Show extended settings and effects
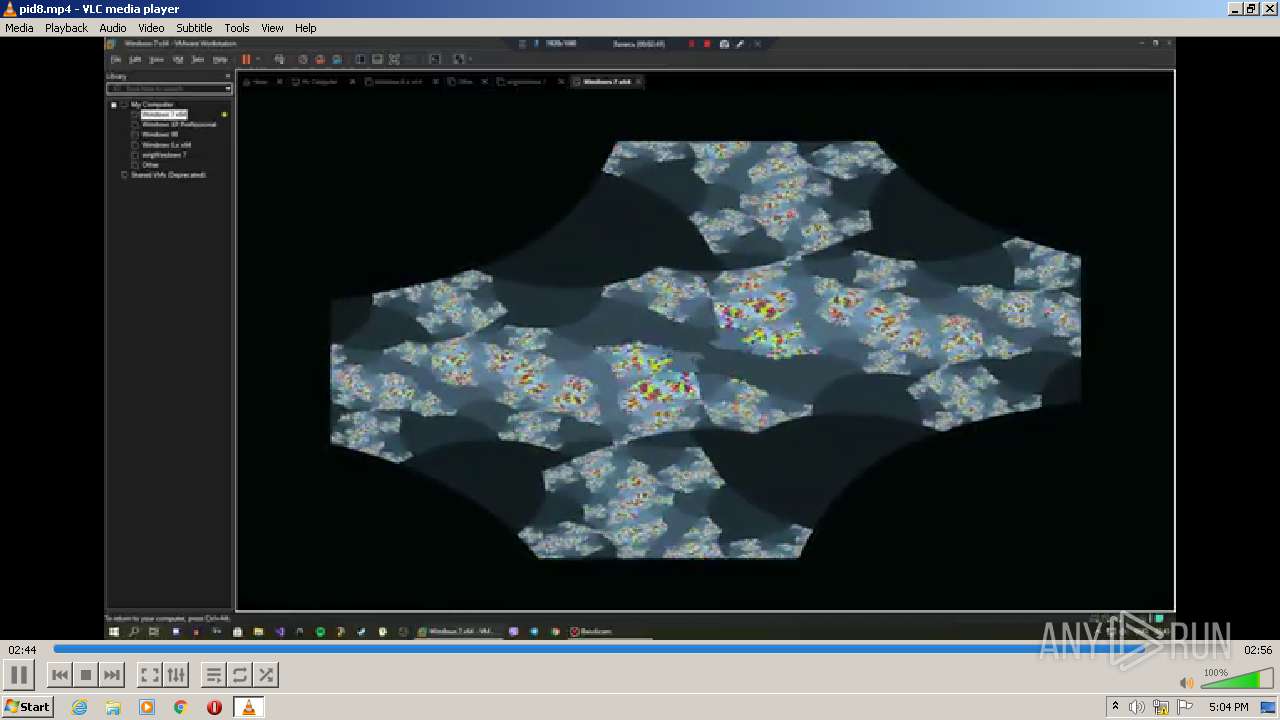 pyautogui.click(x=175, y=675)
